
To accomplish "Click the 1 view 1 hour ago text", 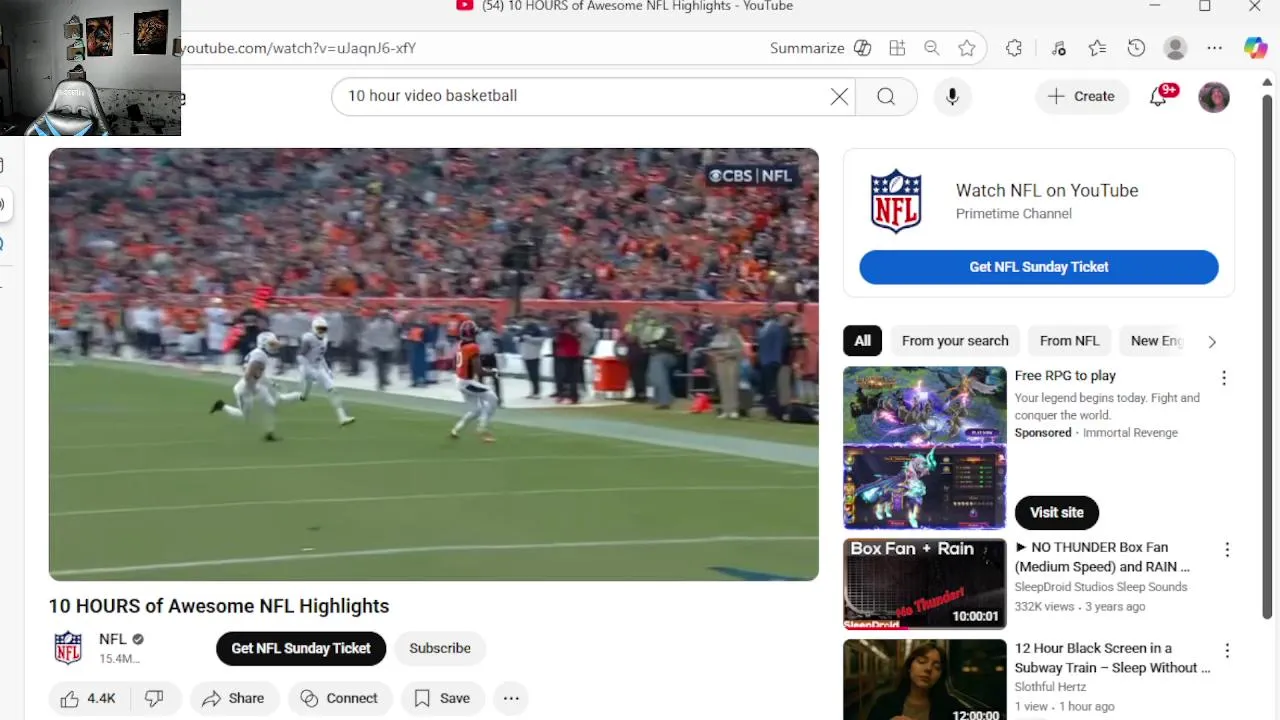I will click(1065, 707).
